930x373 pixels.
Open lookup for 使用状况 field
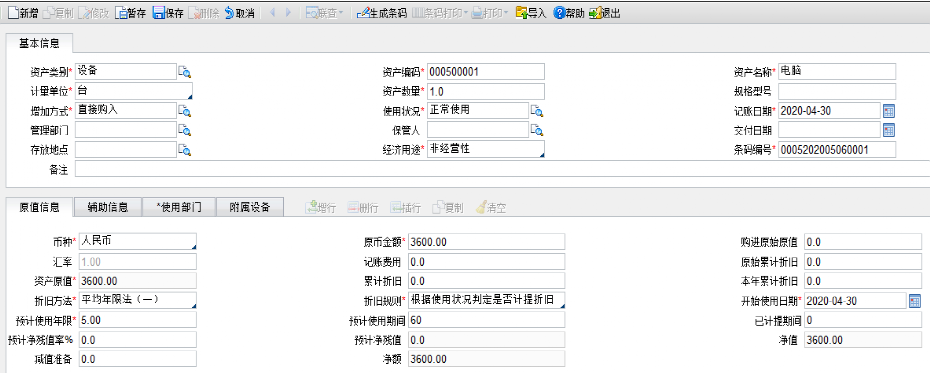click(537, 111)
